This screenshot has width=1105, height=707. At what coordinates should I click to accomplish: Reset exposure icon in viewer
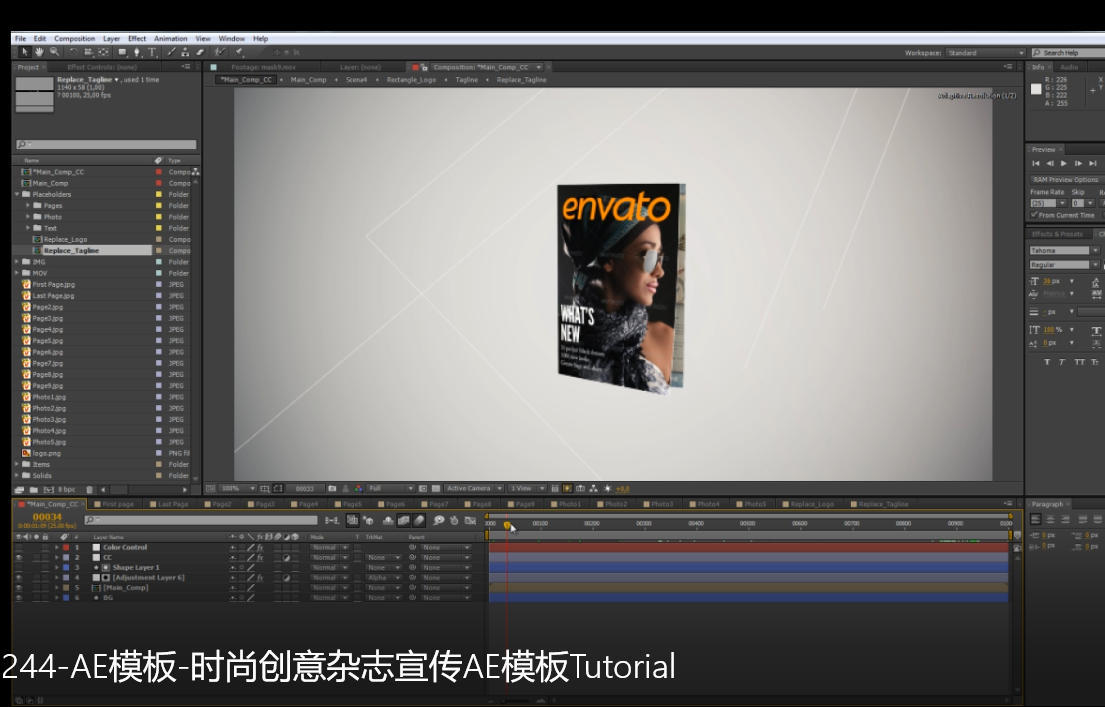click(x=608, y=488)
